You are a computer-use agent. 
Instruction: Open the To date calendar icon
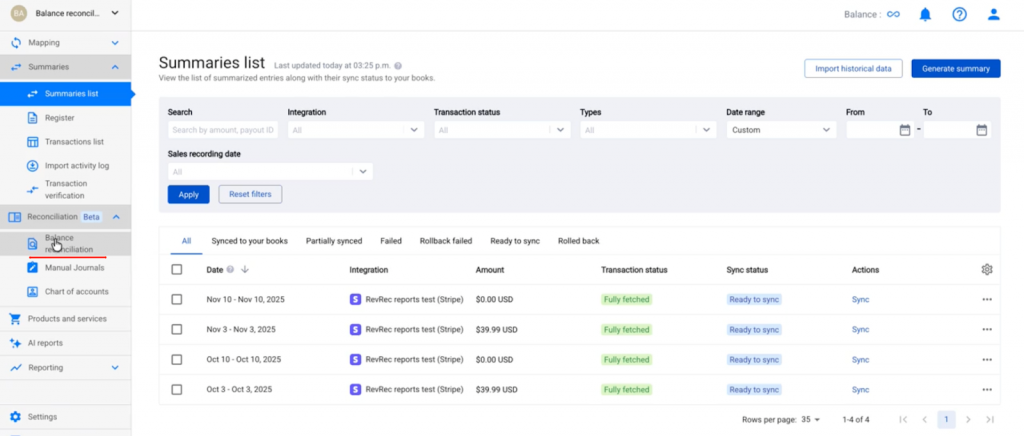click(982, 130)
